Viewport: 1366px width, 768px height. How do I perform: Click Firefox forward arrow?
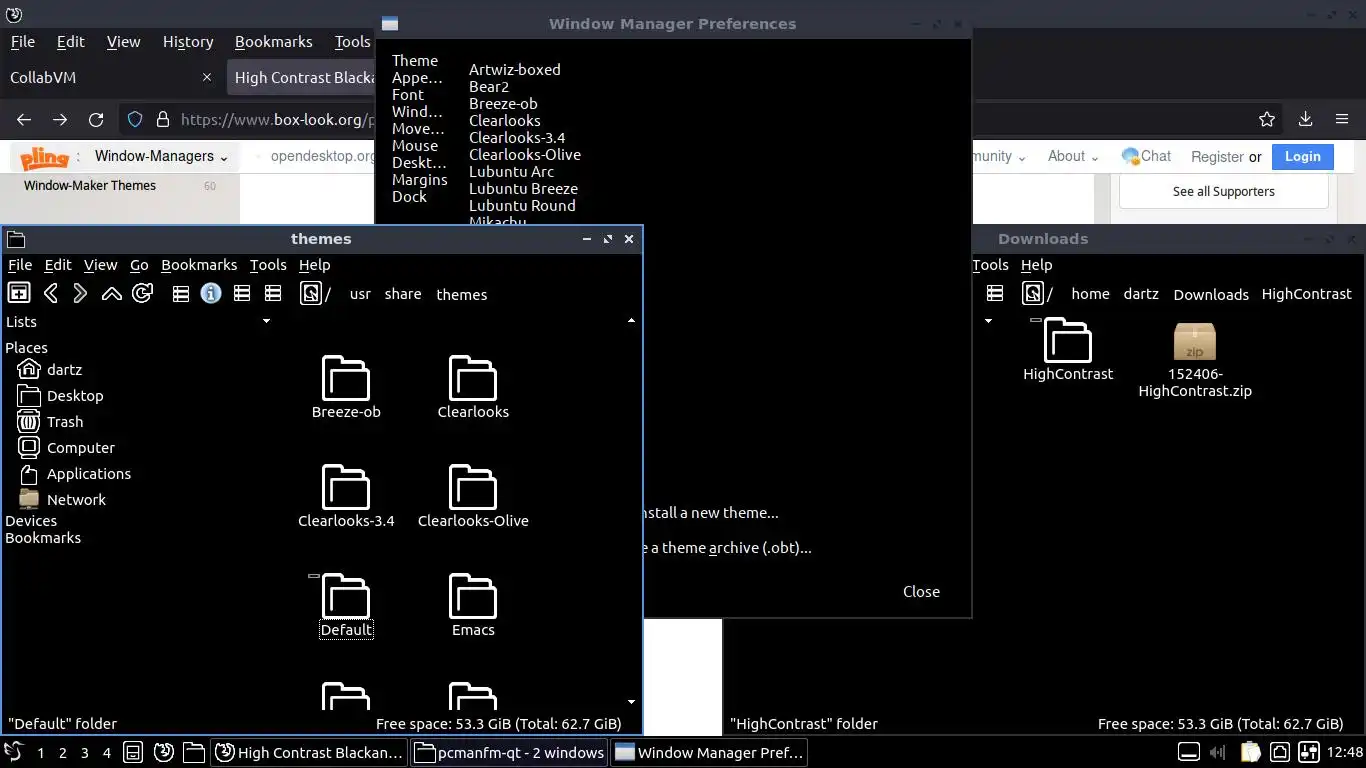tap(60, 119)
